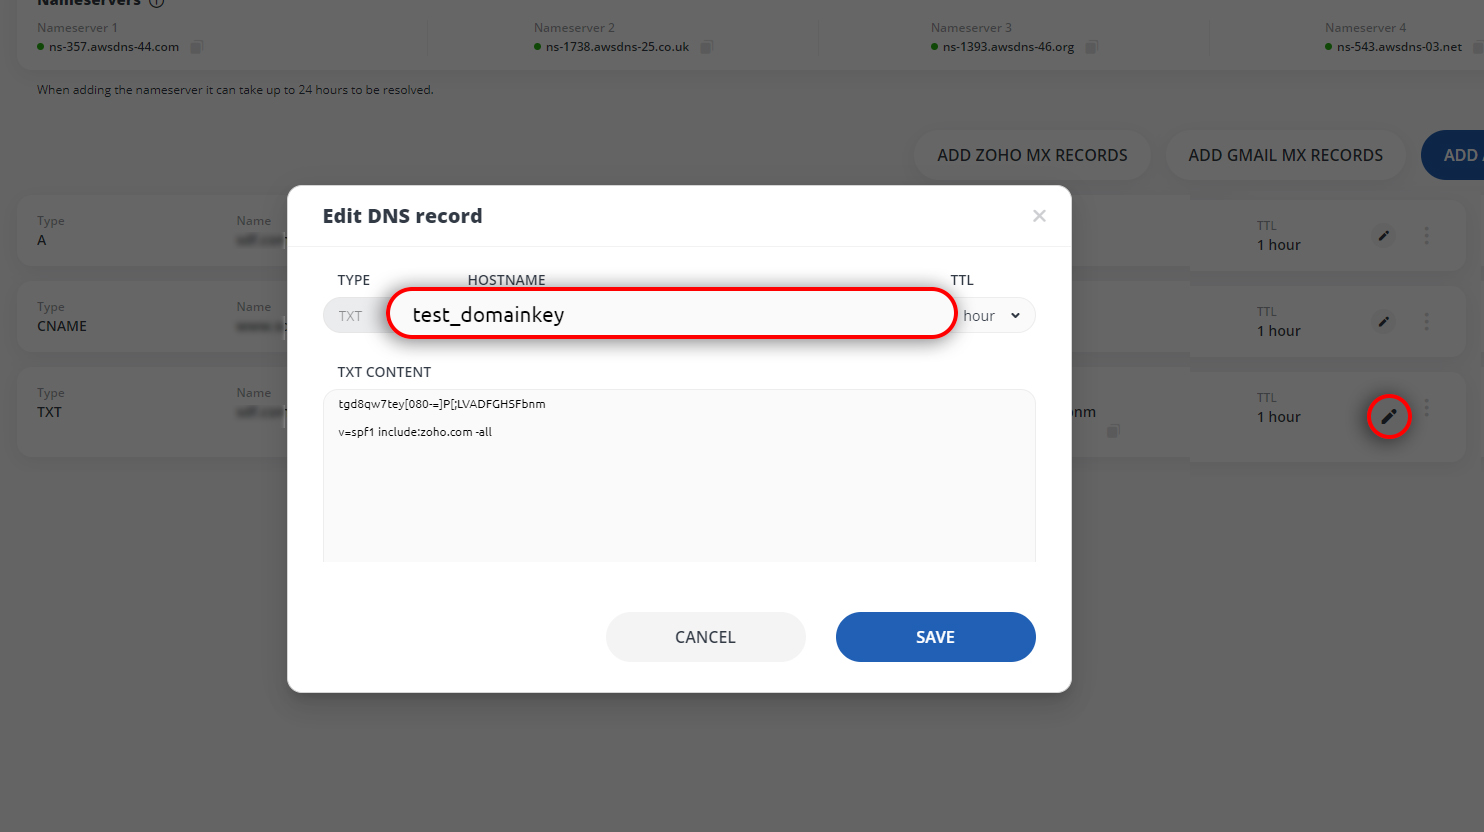Click inside the TXT CONTENT text area

point(679,475)
